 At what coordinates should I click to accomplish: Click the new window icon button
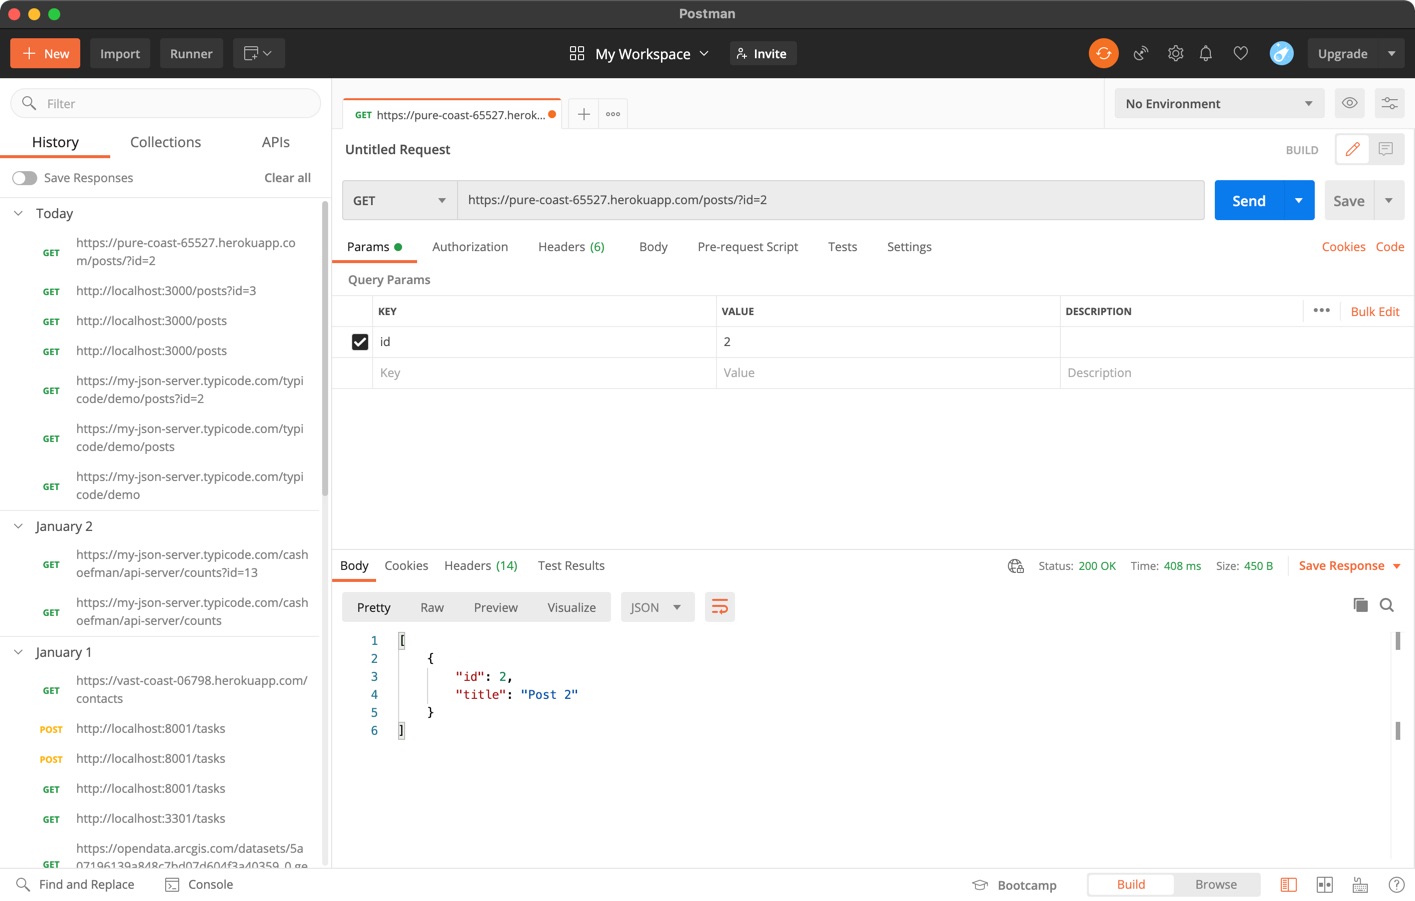(x=259, y=54)
